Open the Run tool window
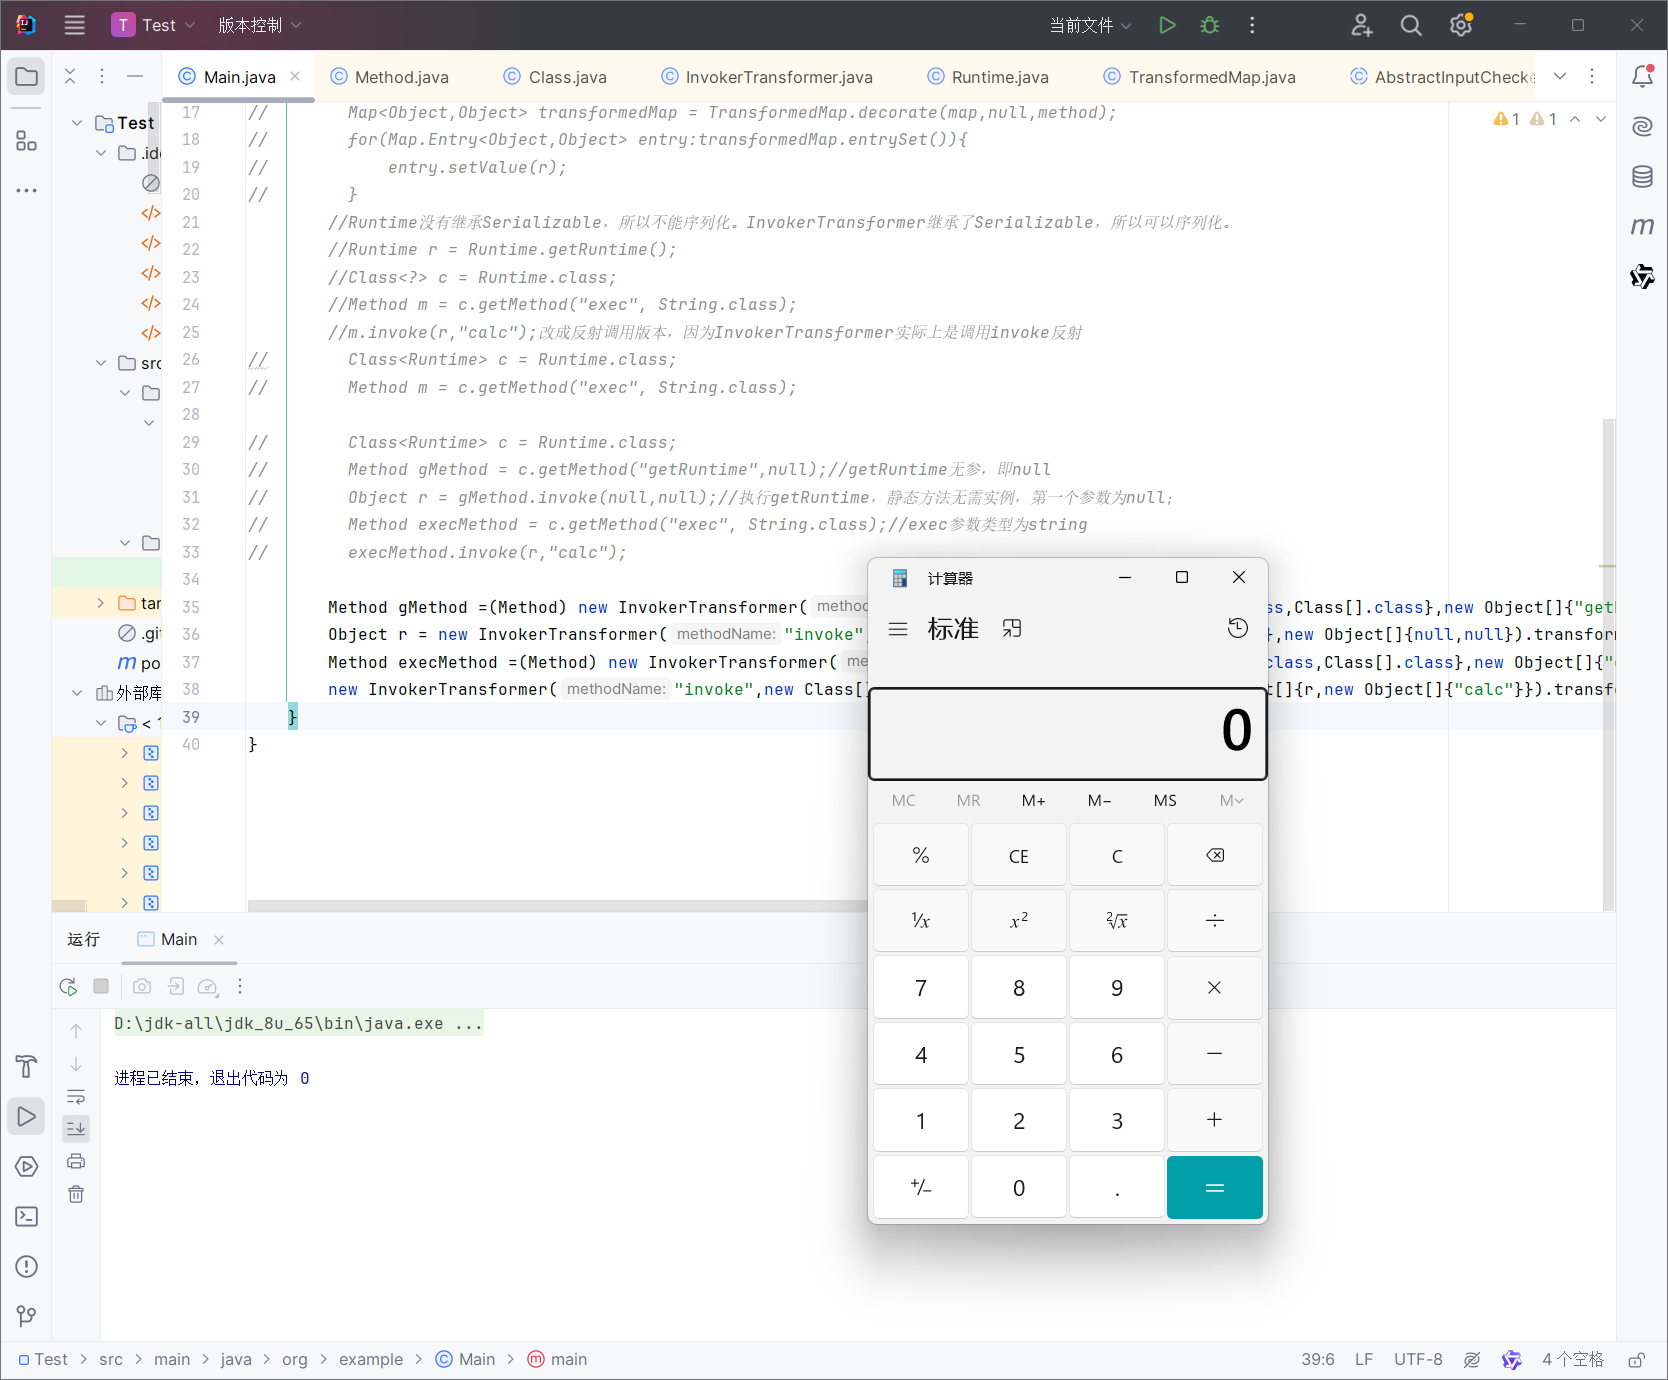1668x1380 pixels. pyautogui.click(x=27, y=1116)
